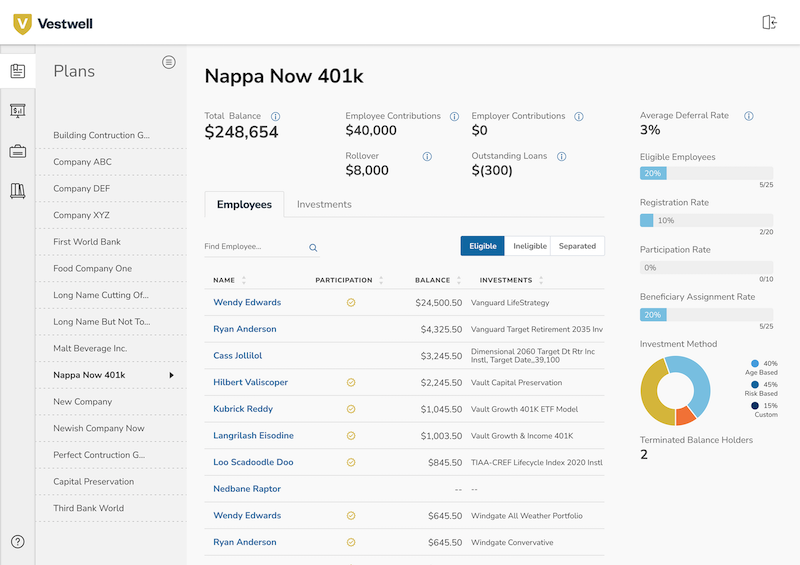Click participation check for Wendy Edwards $24,500.50
800x565 pixels.
[x=351, y=303]
